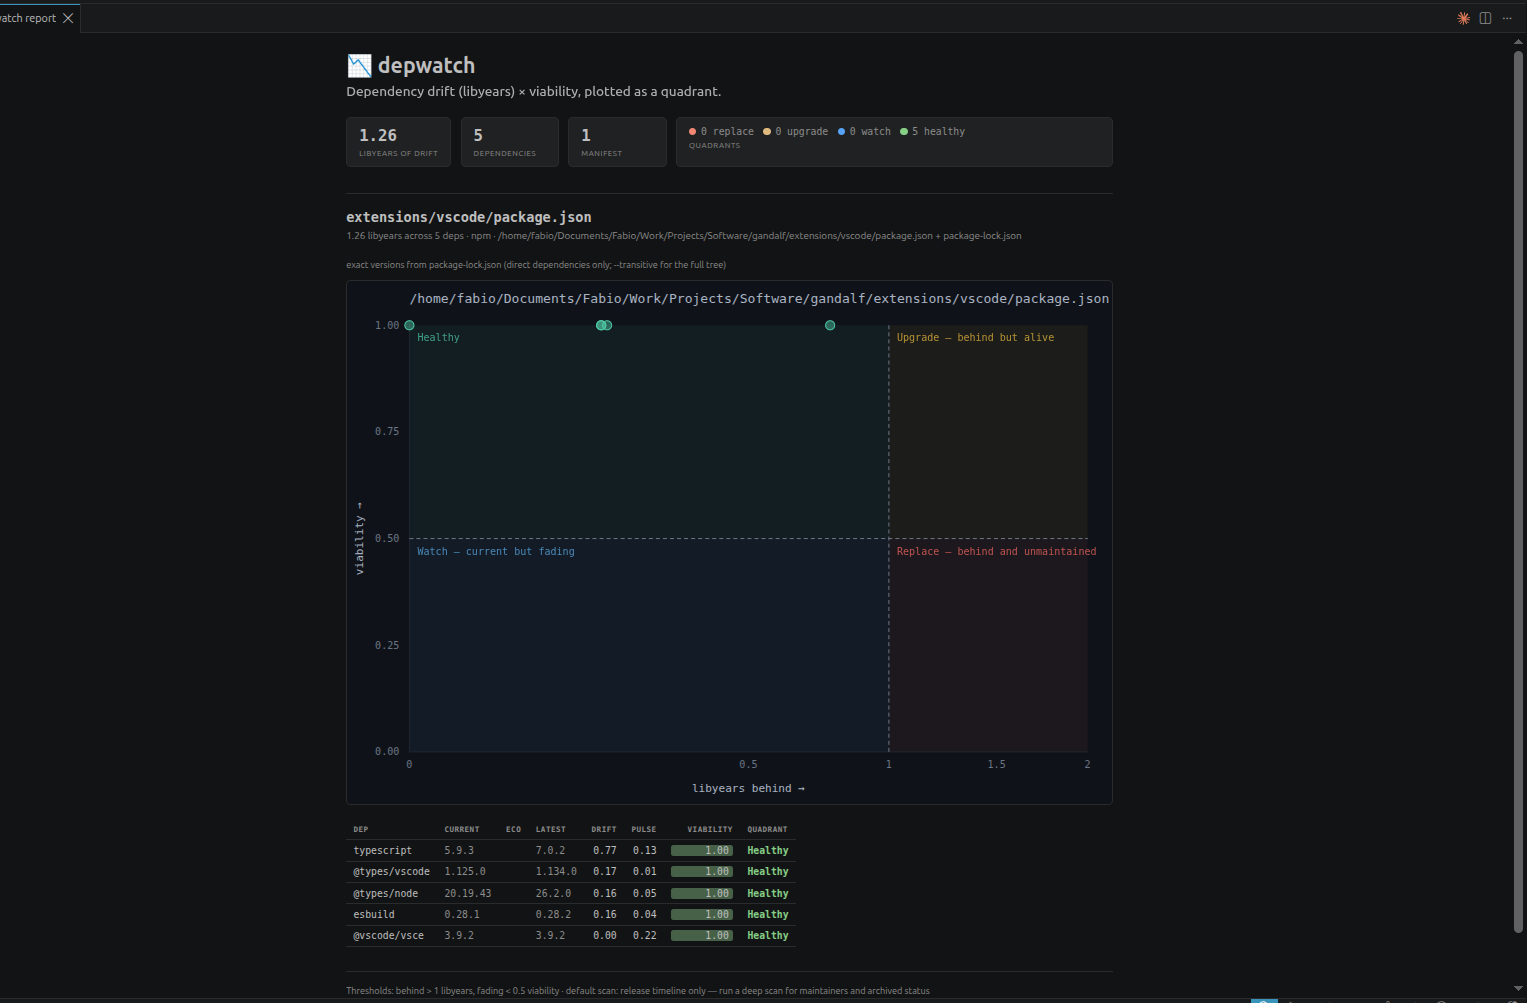Close the watch report tab

(68, 18)
